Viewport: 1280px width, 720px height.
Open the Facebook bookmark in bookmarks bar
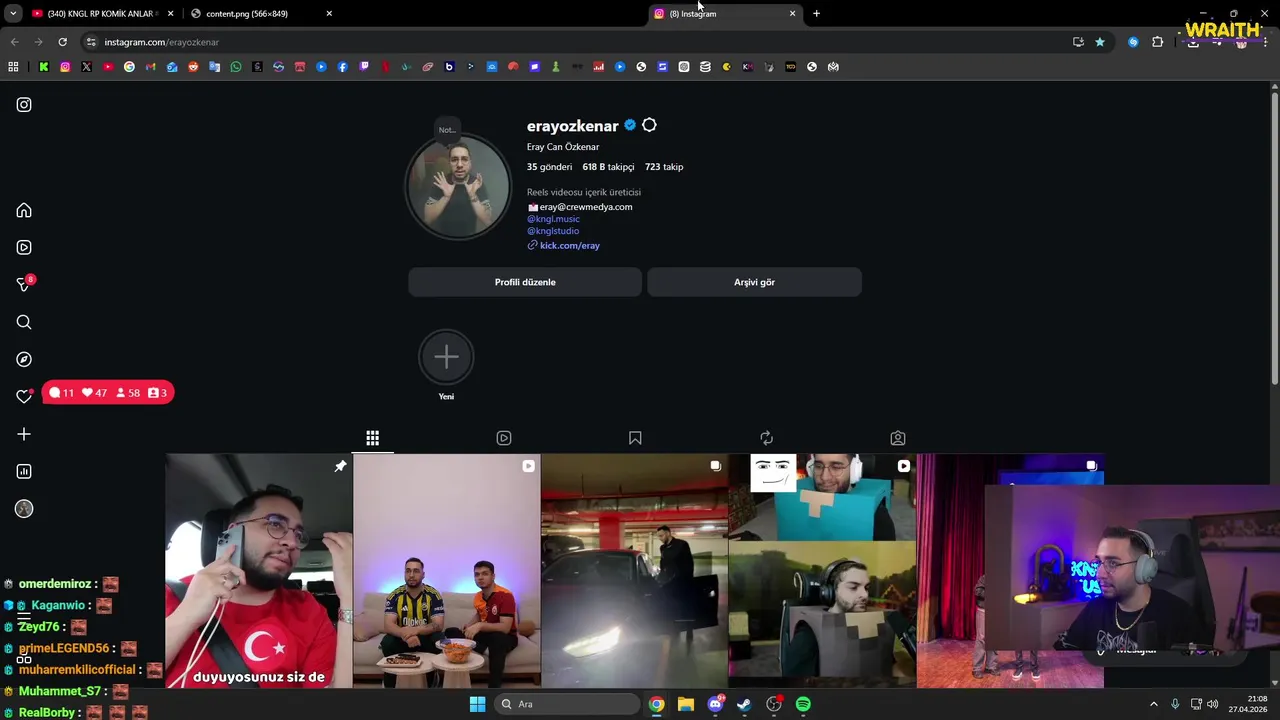[343, 67]
